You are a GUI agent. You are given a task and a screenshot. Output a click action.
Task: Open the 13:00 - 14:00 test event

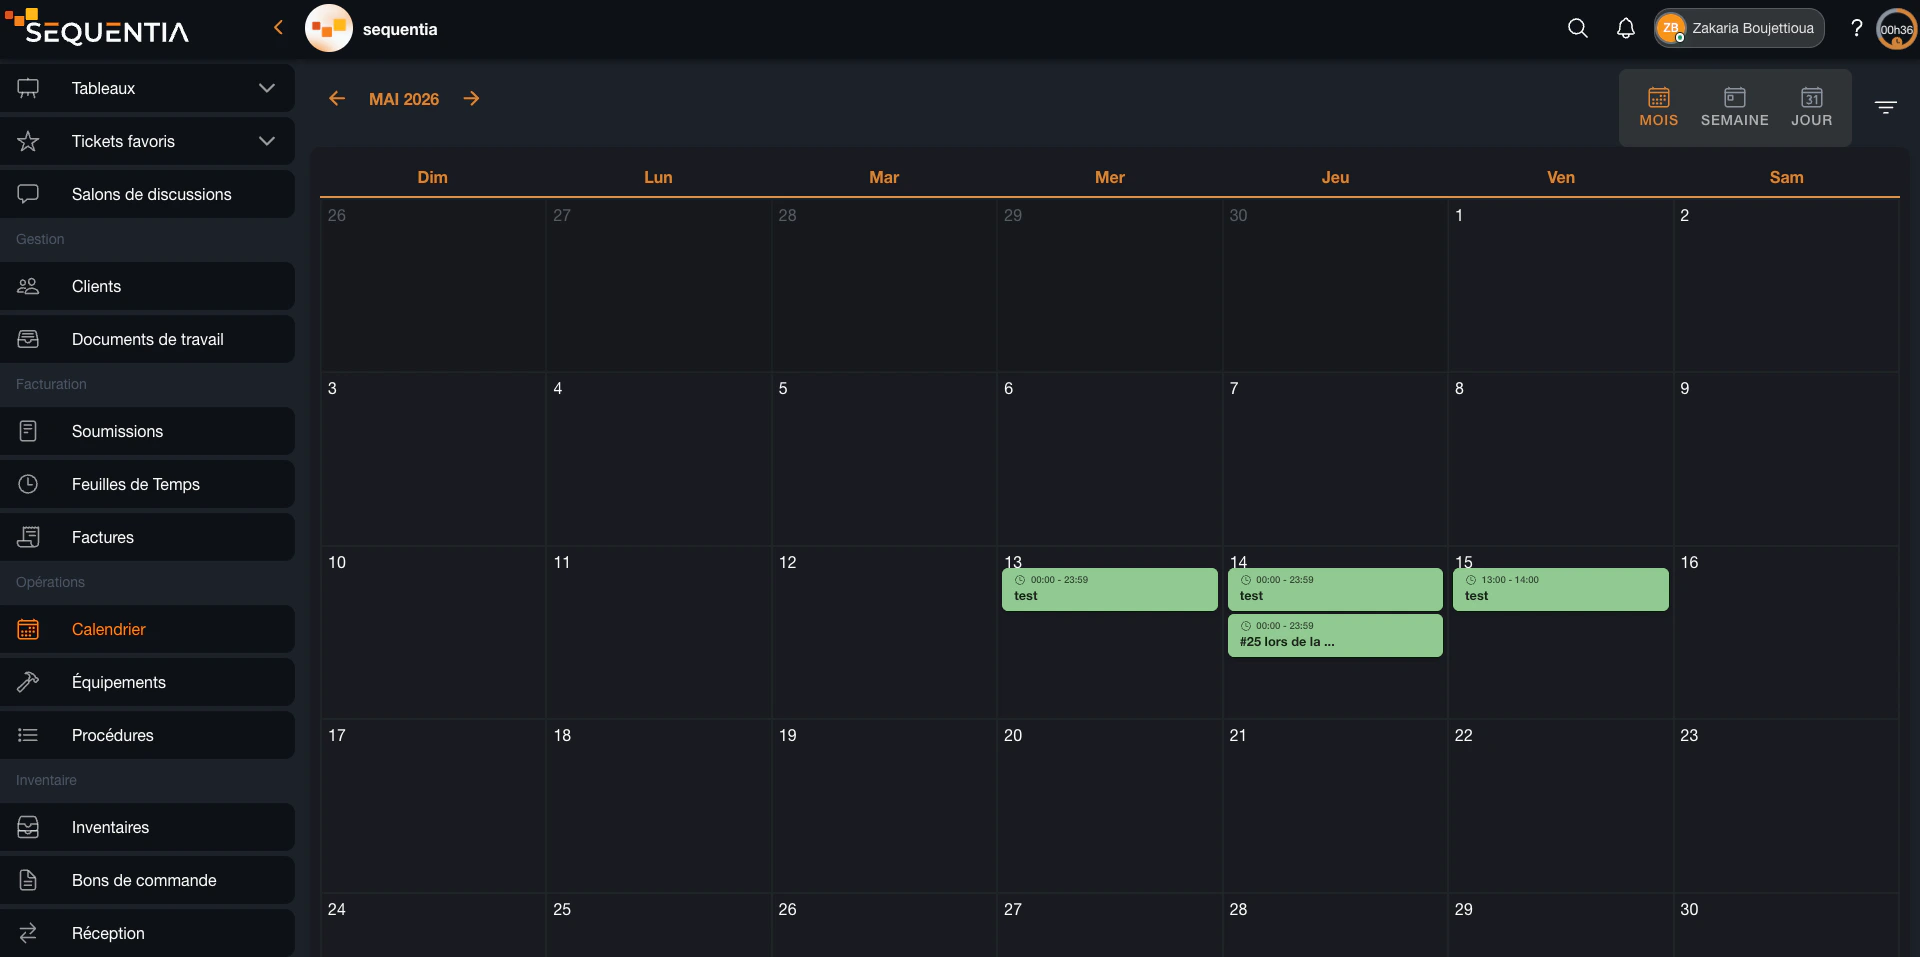[x=1560, y=589]
